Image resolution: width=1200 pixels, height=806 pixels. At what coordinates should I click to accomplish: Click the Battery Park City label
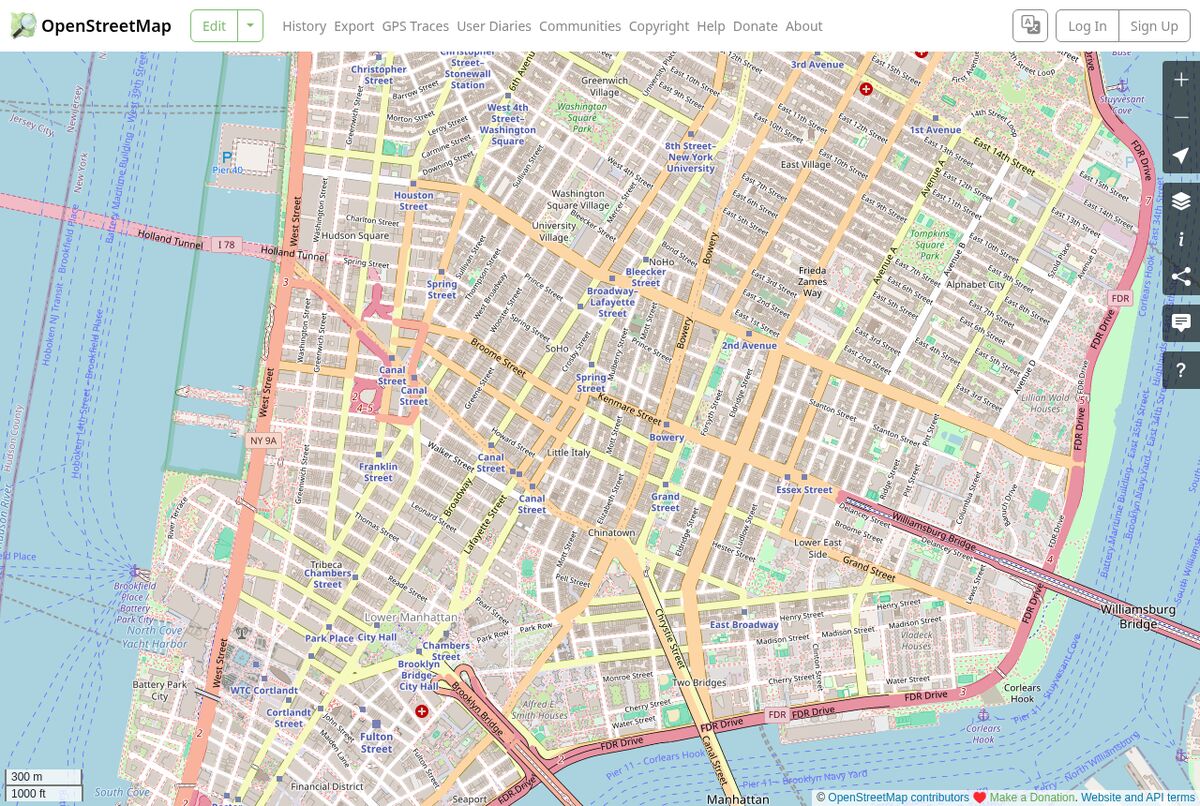pos(160,690)
